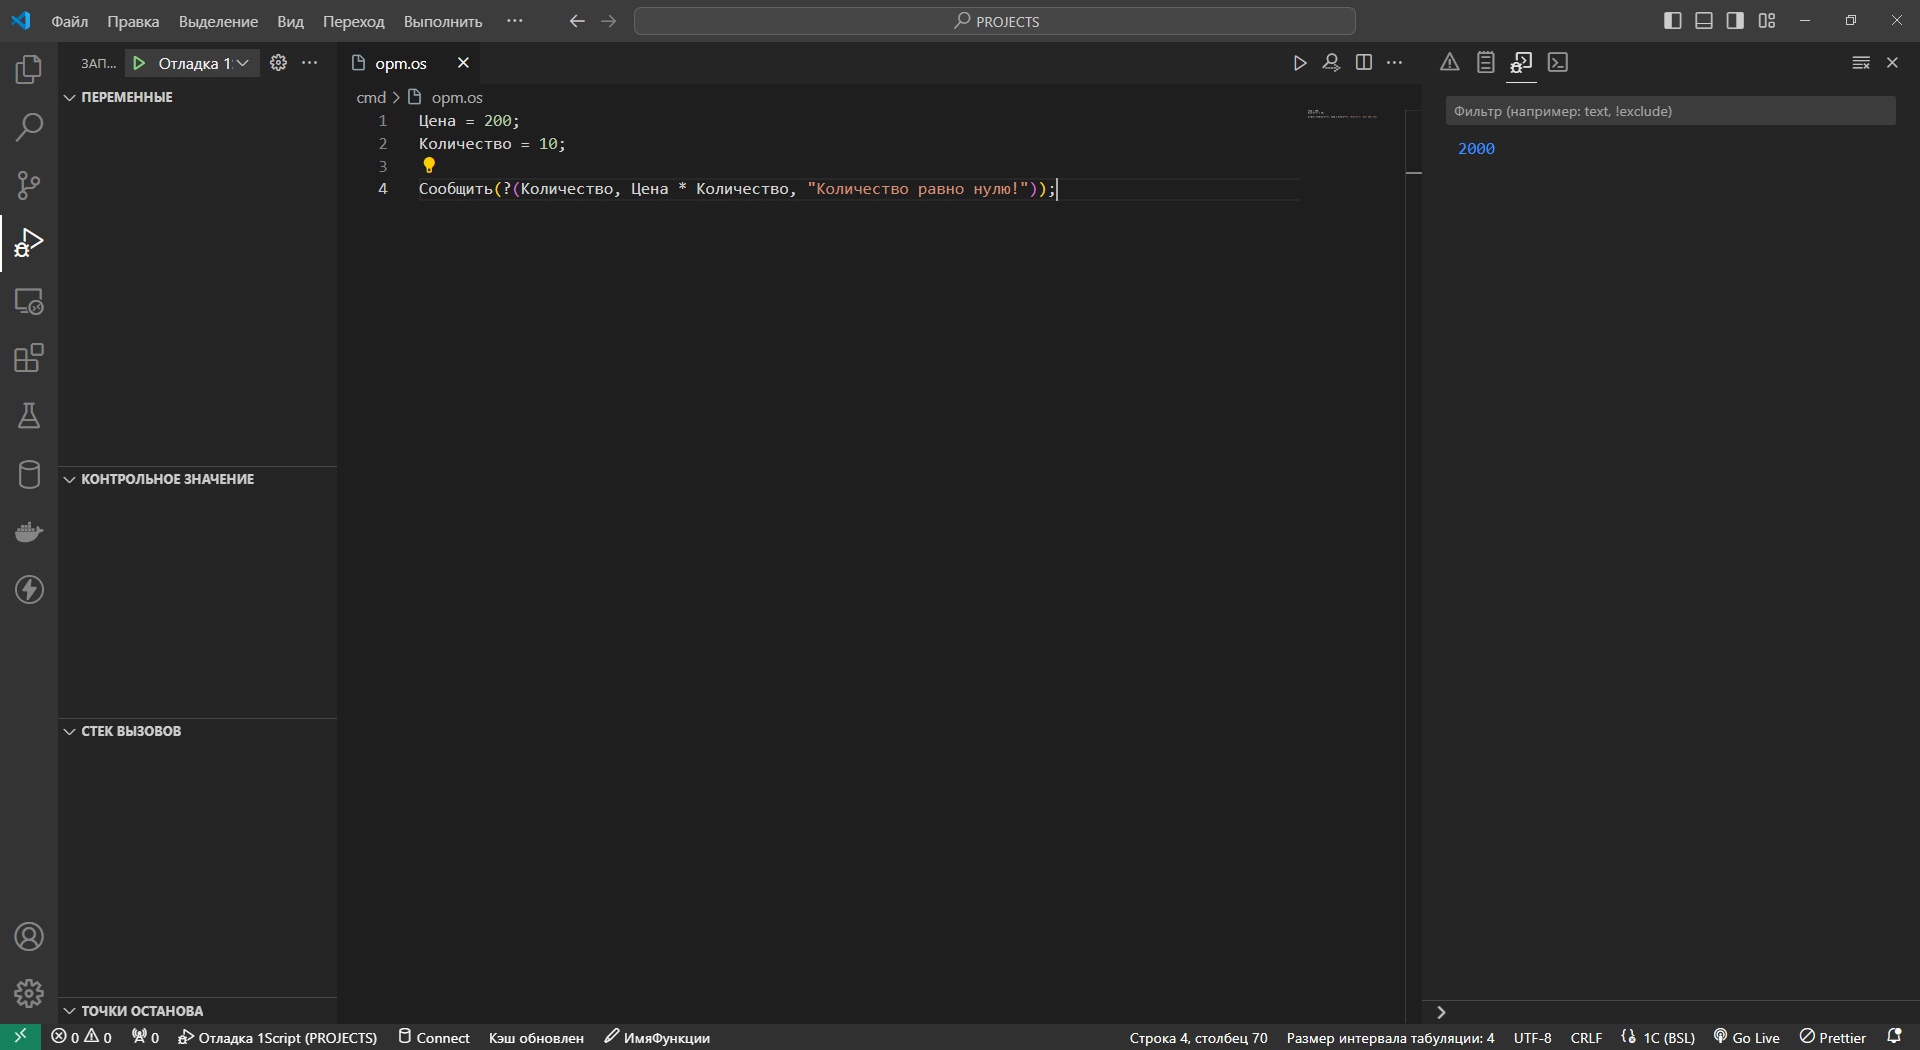Open the Testing flask view

pyautogui.click(x=29, y=416)
